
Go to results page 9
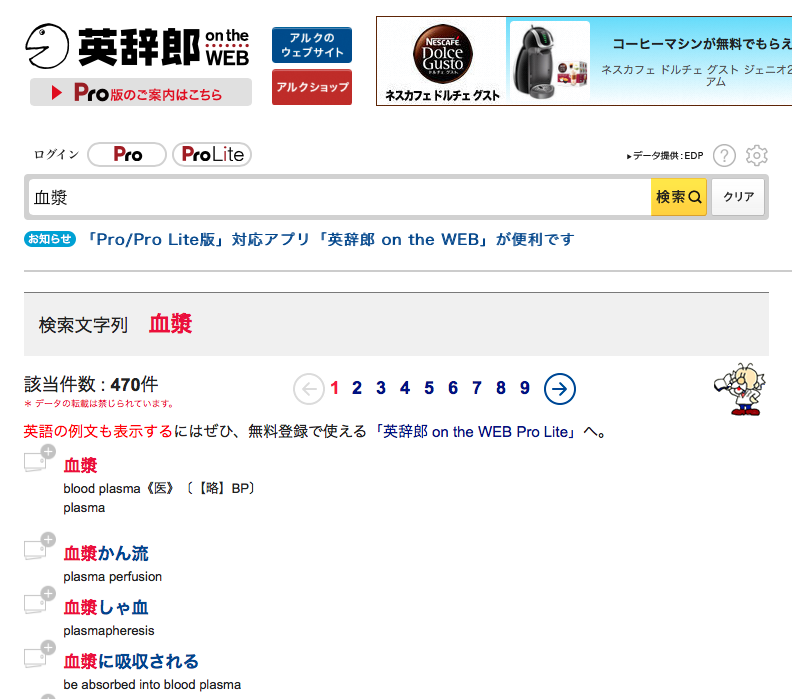pyautogui.click(x=525, y=388)
